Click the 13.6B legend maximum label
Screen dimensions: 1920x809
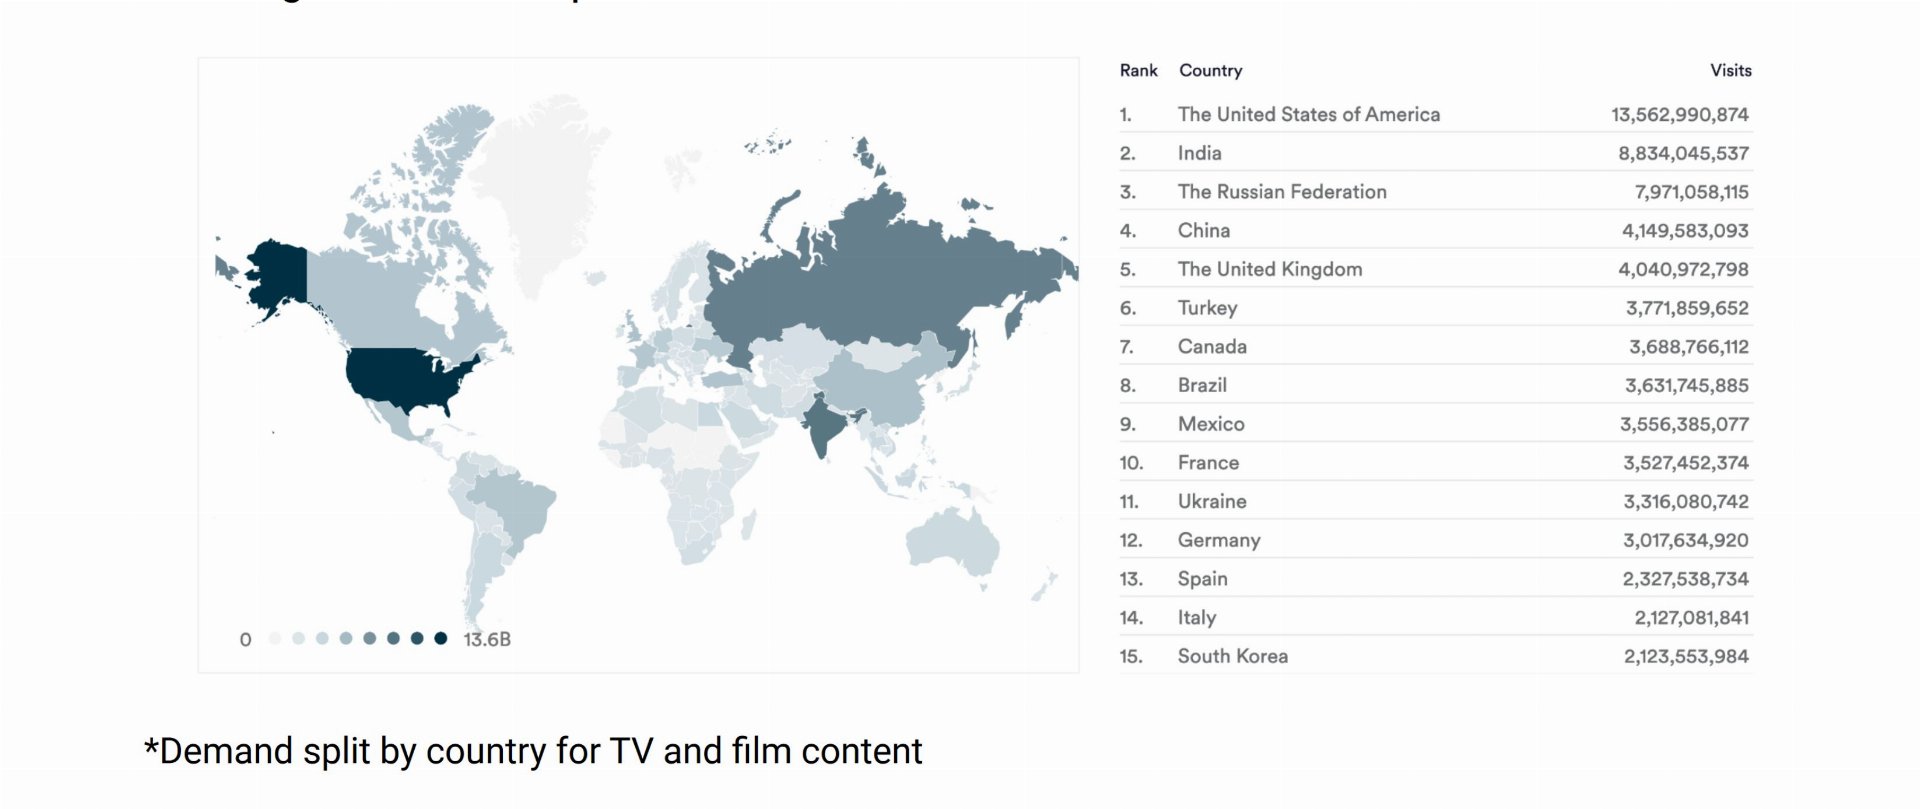[487, 640]
